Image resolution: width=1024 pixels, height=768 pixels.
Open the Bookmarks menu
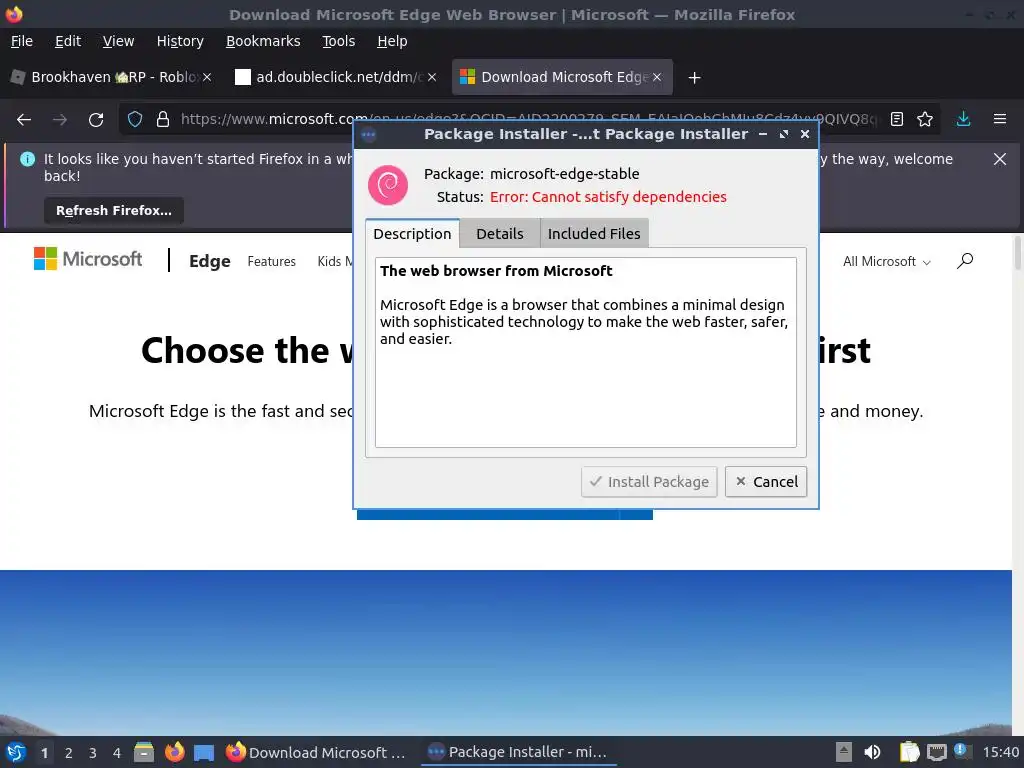[263, 41]
